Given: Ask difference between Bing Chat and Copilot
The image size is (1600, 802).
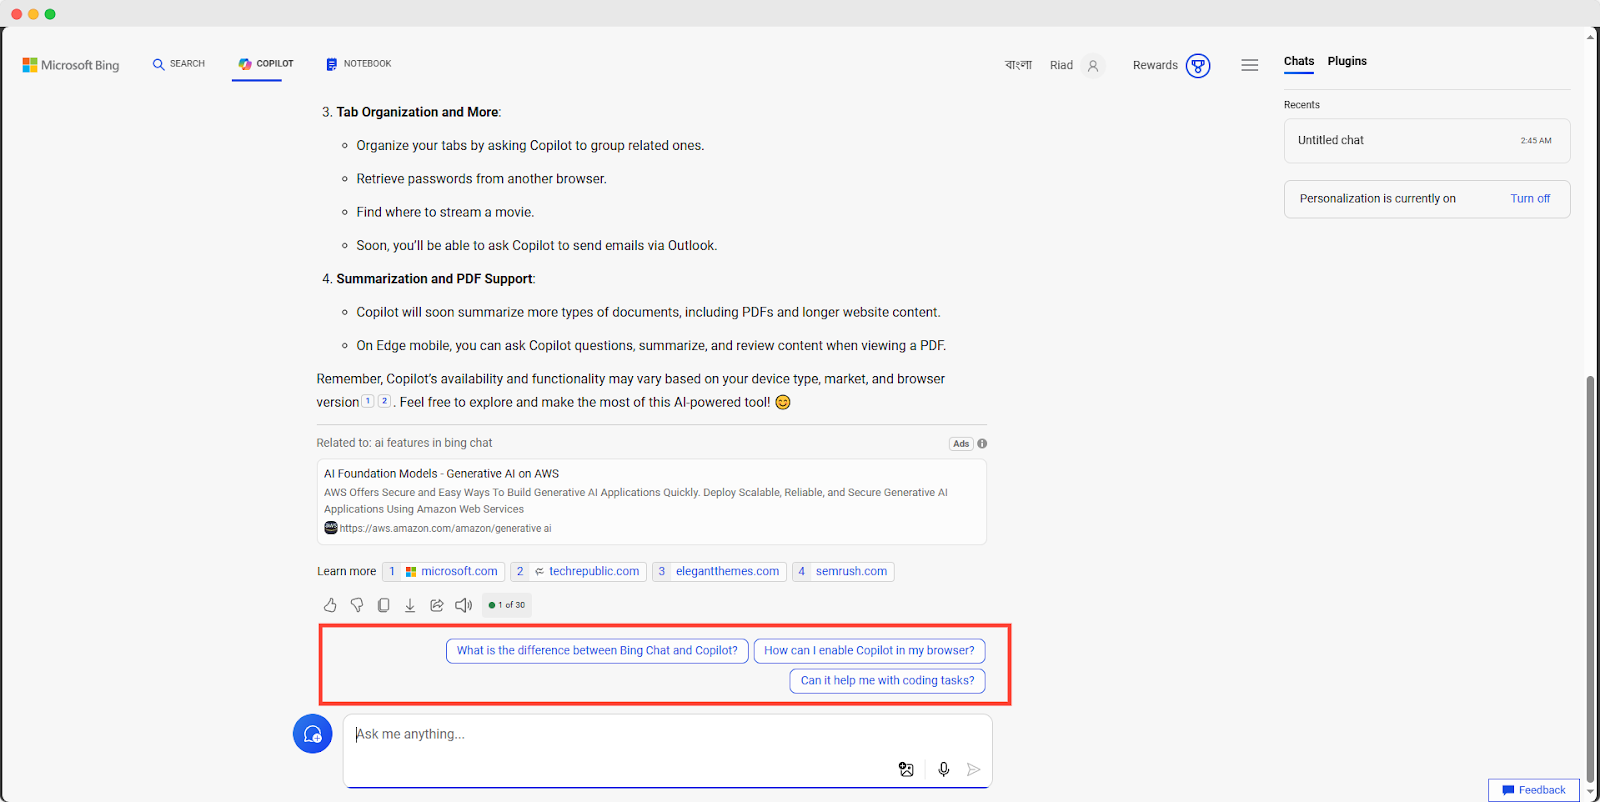Looking at the screenshot, I should (x=597, y=651).
